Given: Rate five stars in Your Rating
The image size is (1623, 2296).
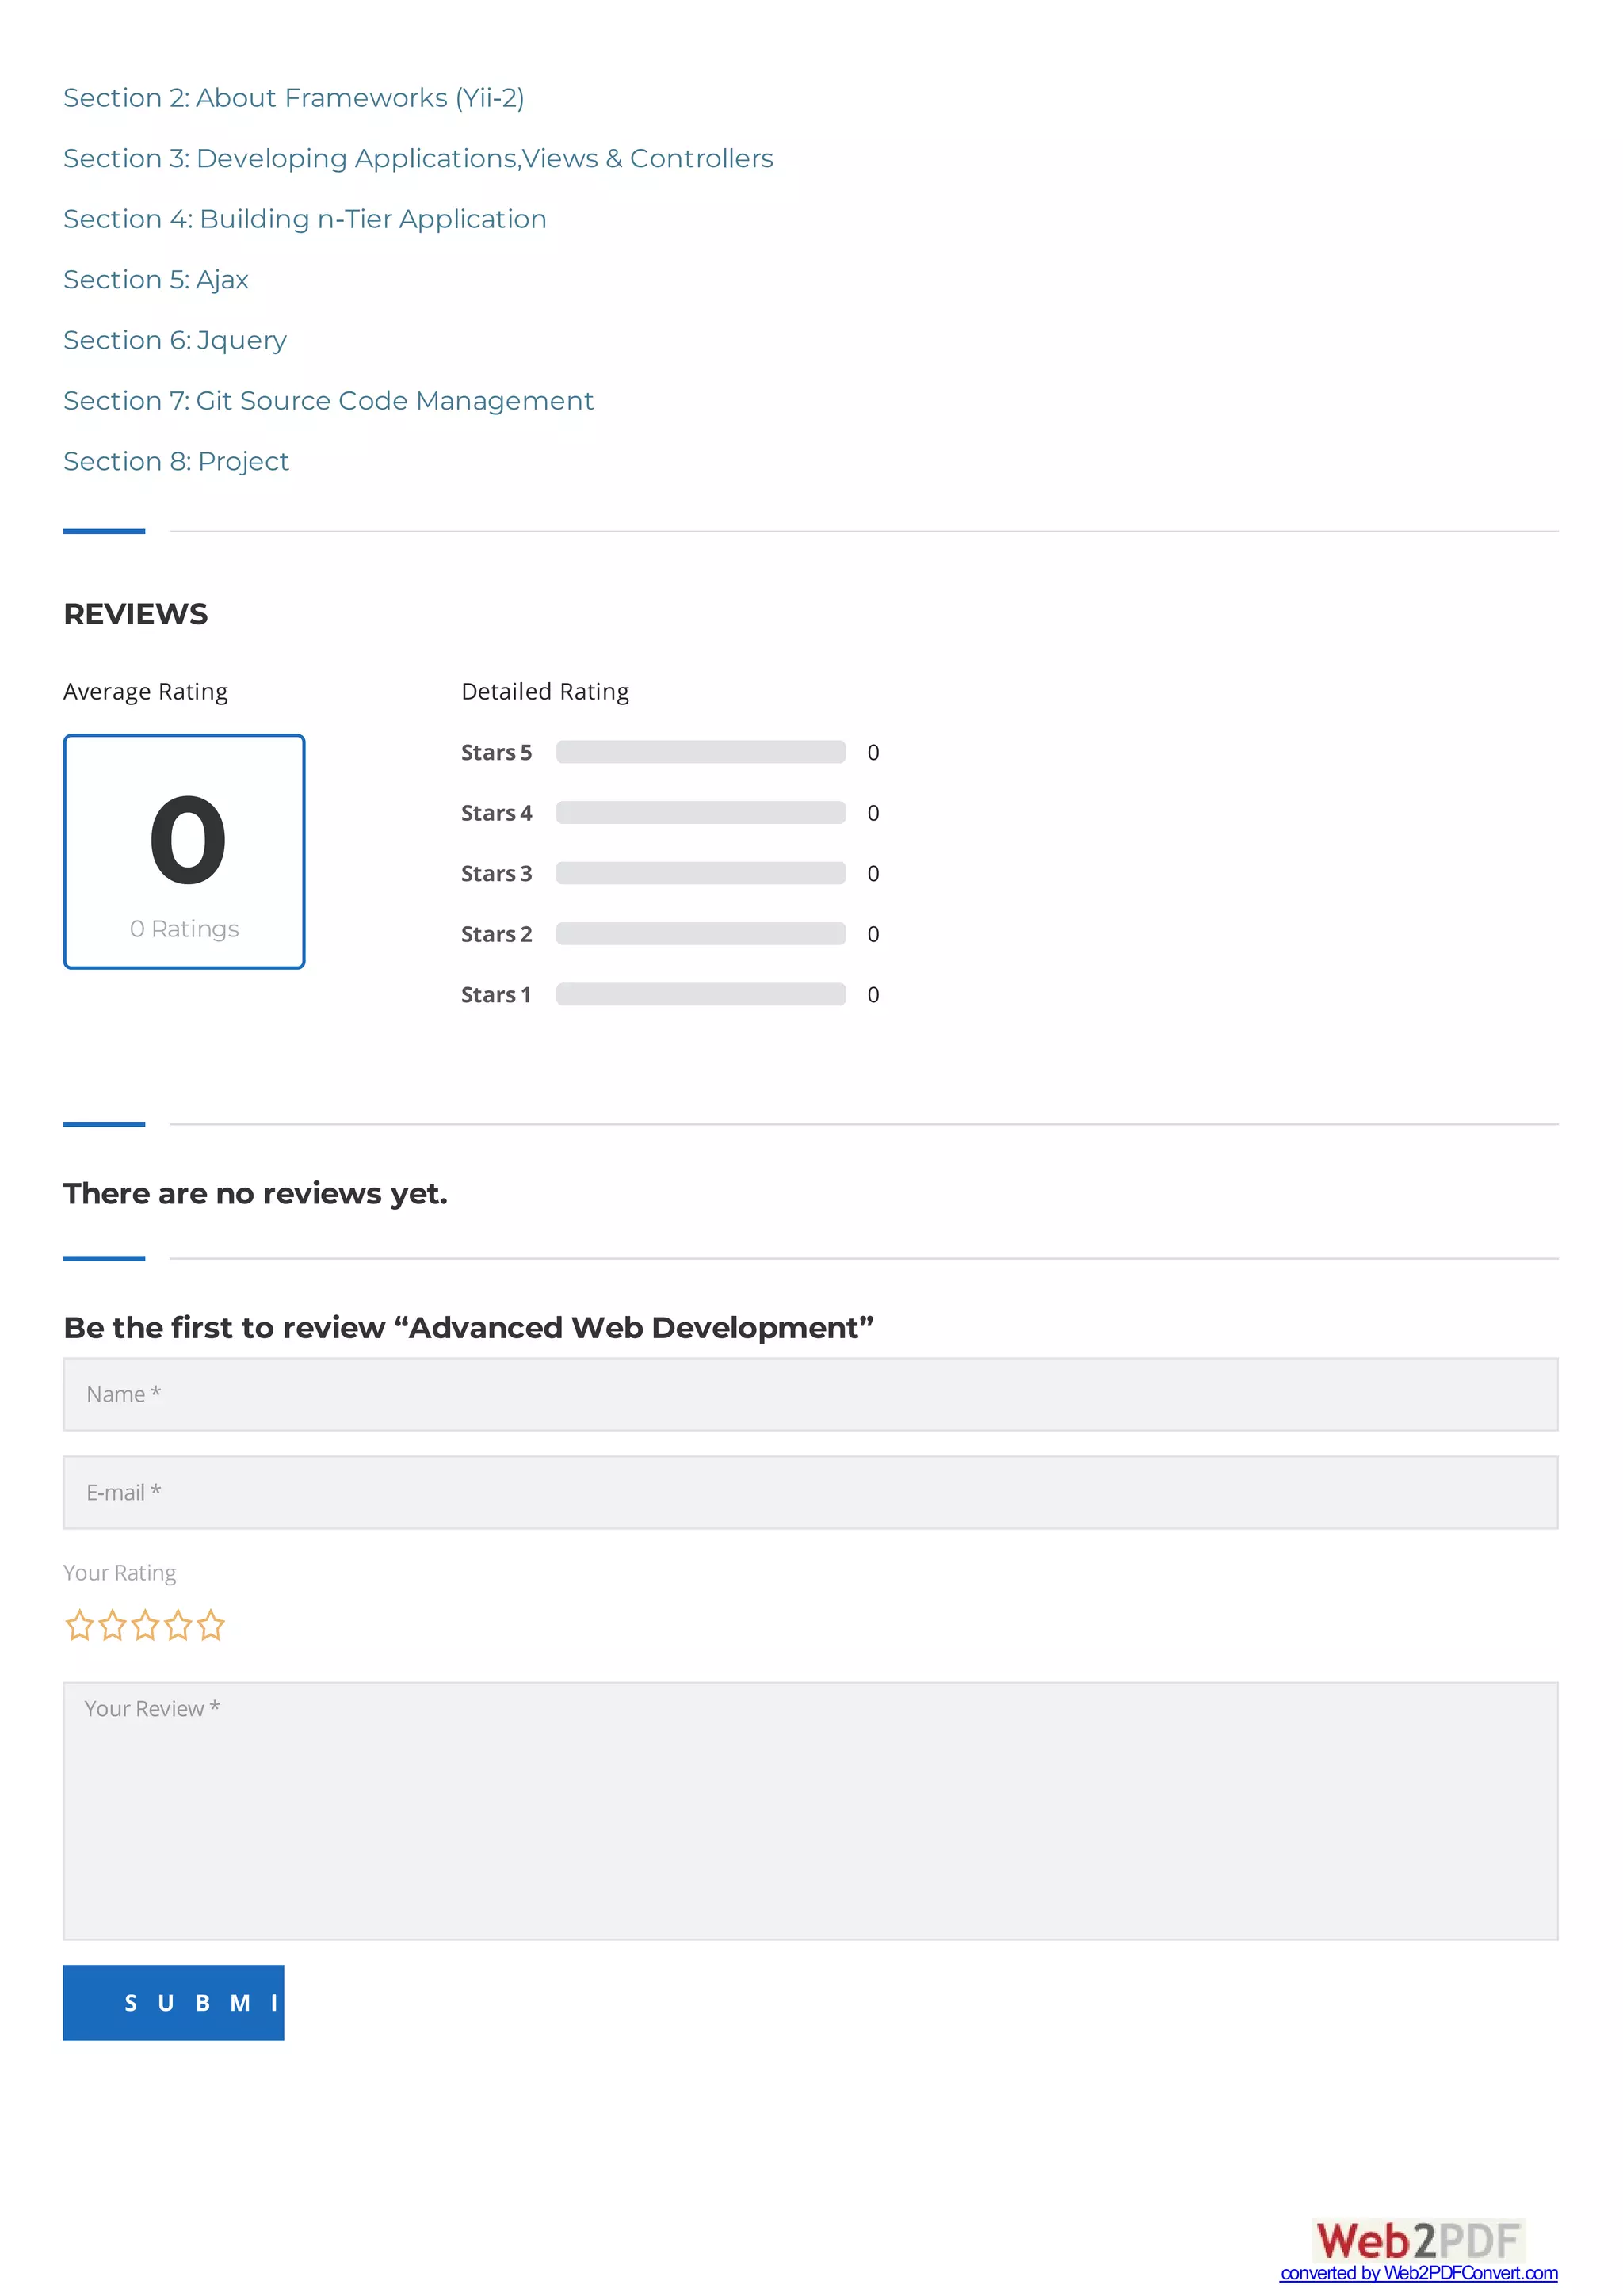Looking at the screenshot, I should 210,1625.
